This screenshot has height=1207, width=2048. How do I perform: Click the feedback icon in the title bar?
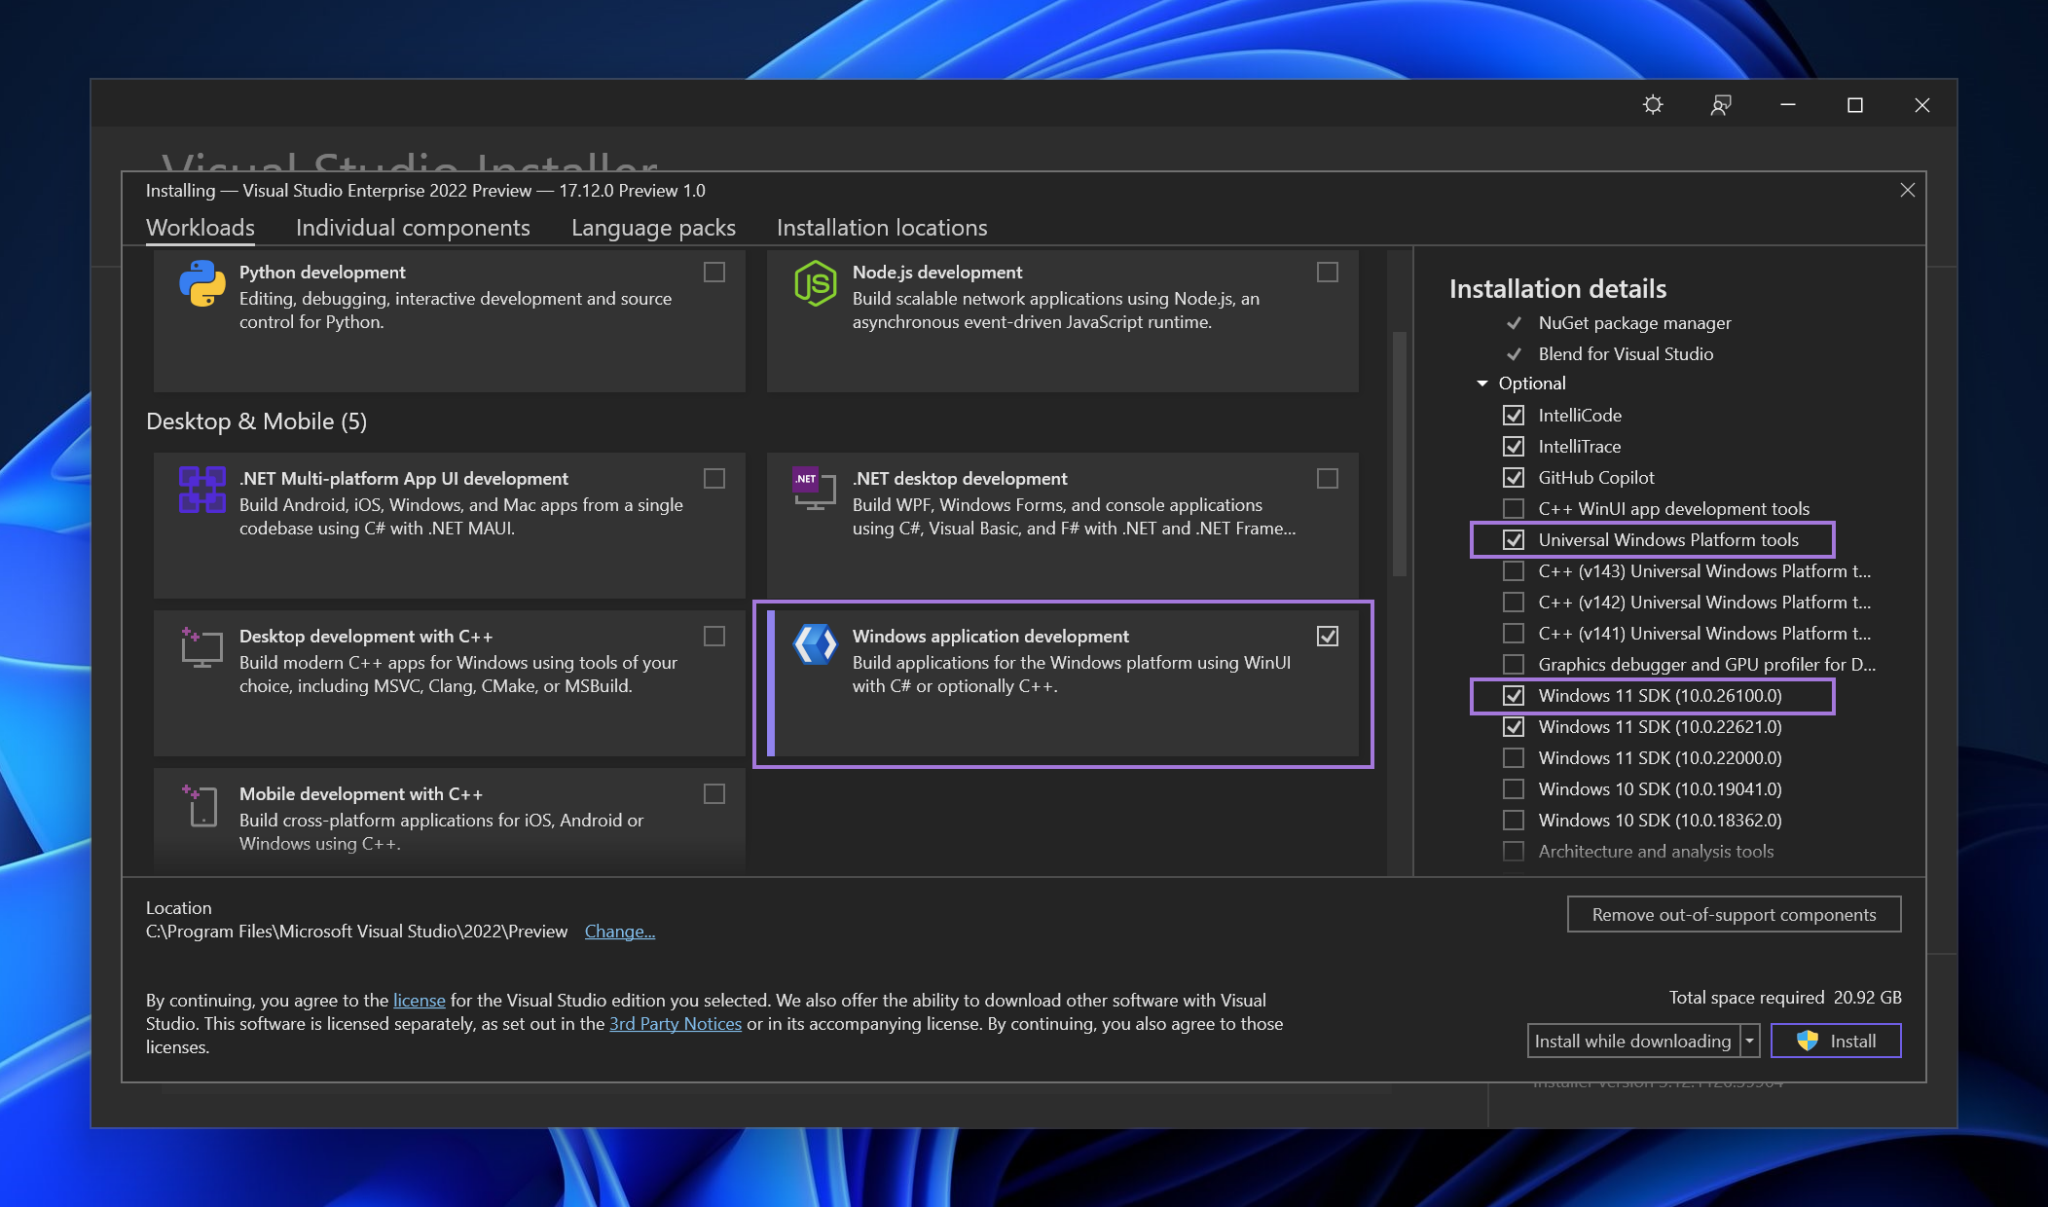click(x=1721, y=104)
